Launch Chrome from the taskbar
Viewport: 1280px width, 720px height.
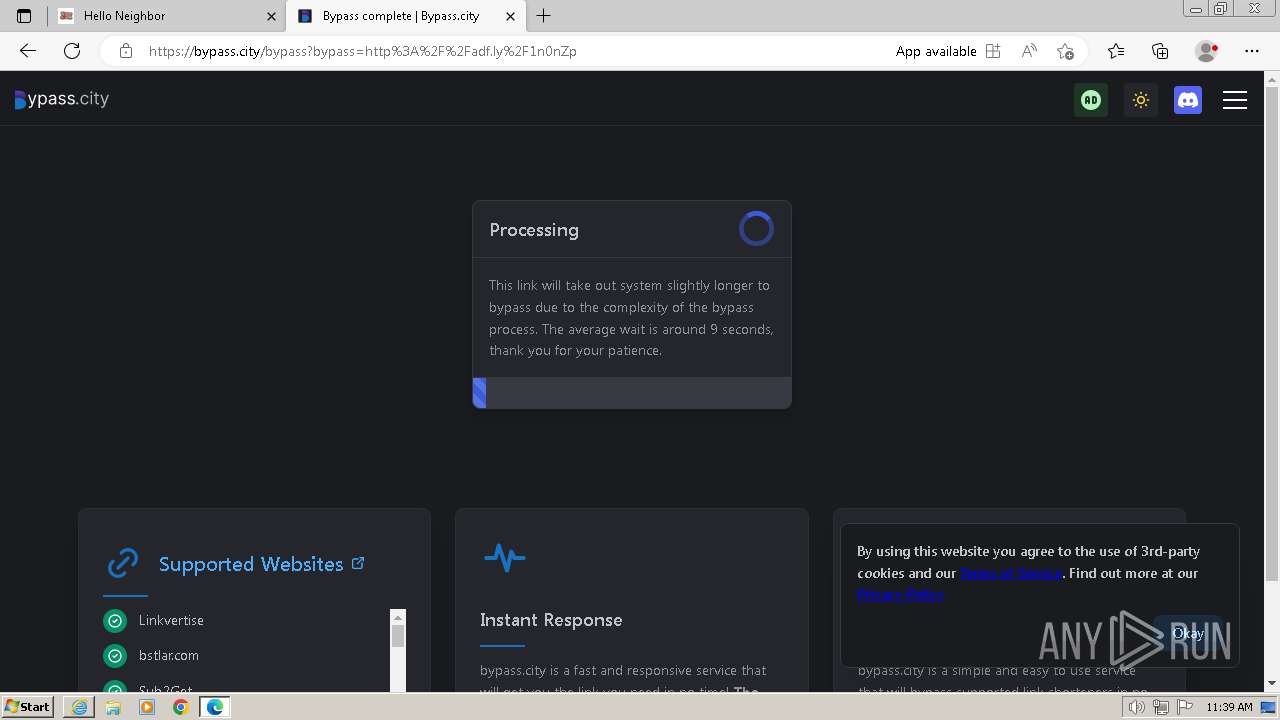click(180, 707)
